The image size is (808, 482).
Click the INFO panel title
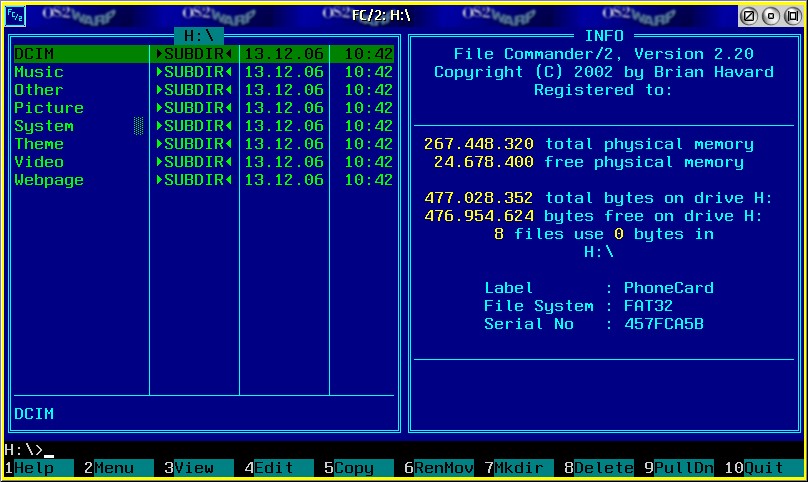point(604,36)
